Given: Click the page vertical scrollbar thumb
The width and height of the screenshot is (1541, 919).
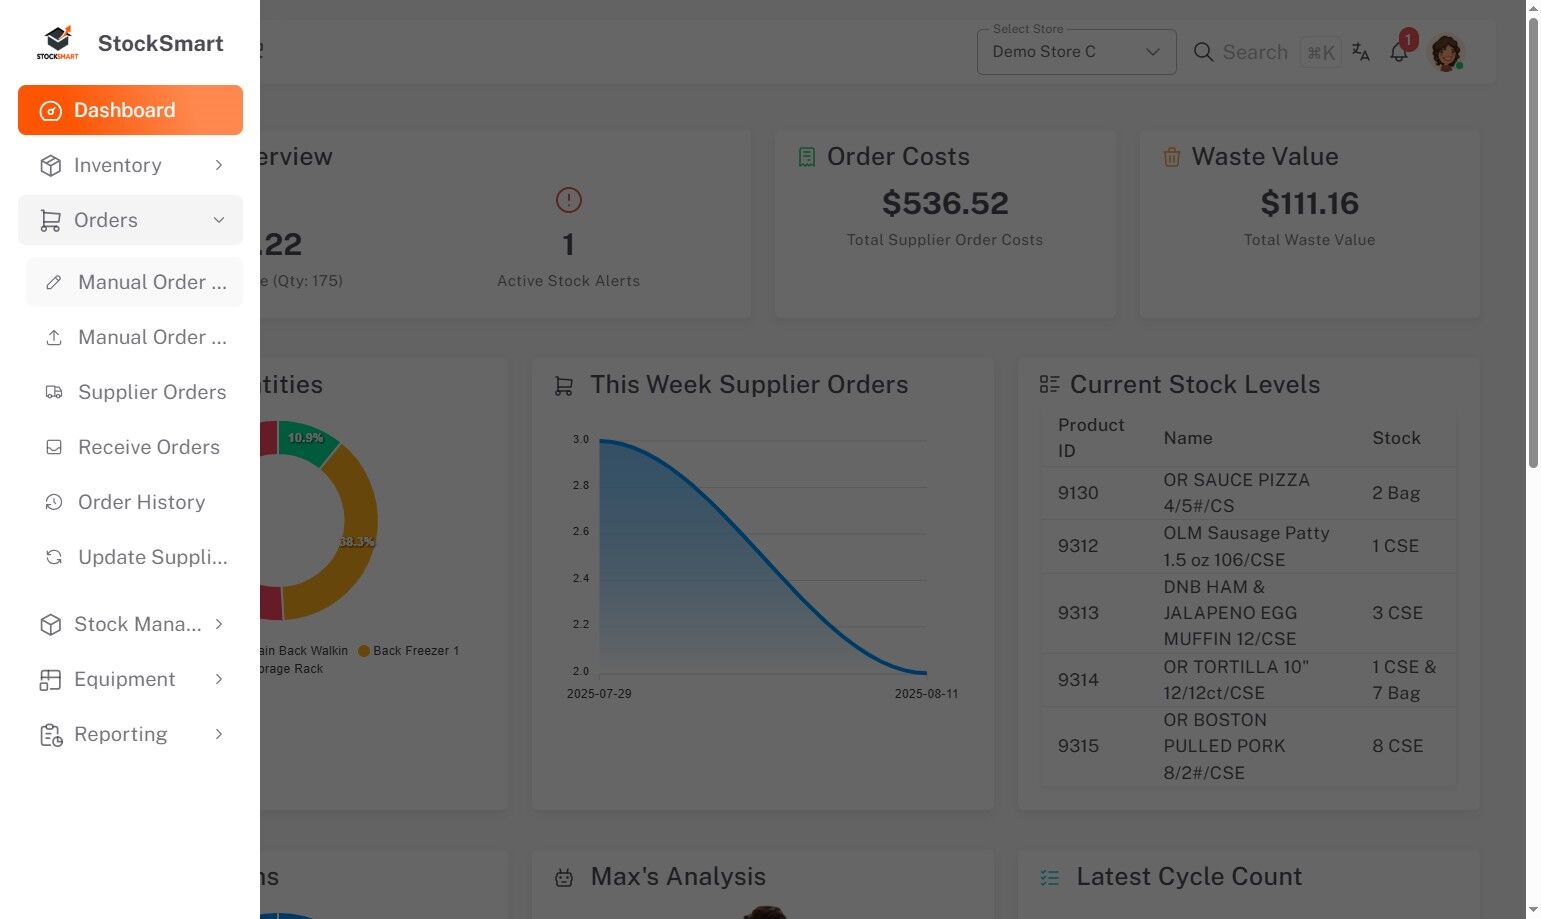Looking at the screenshot, I should click(1533, 242).
